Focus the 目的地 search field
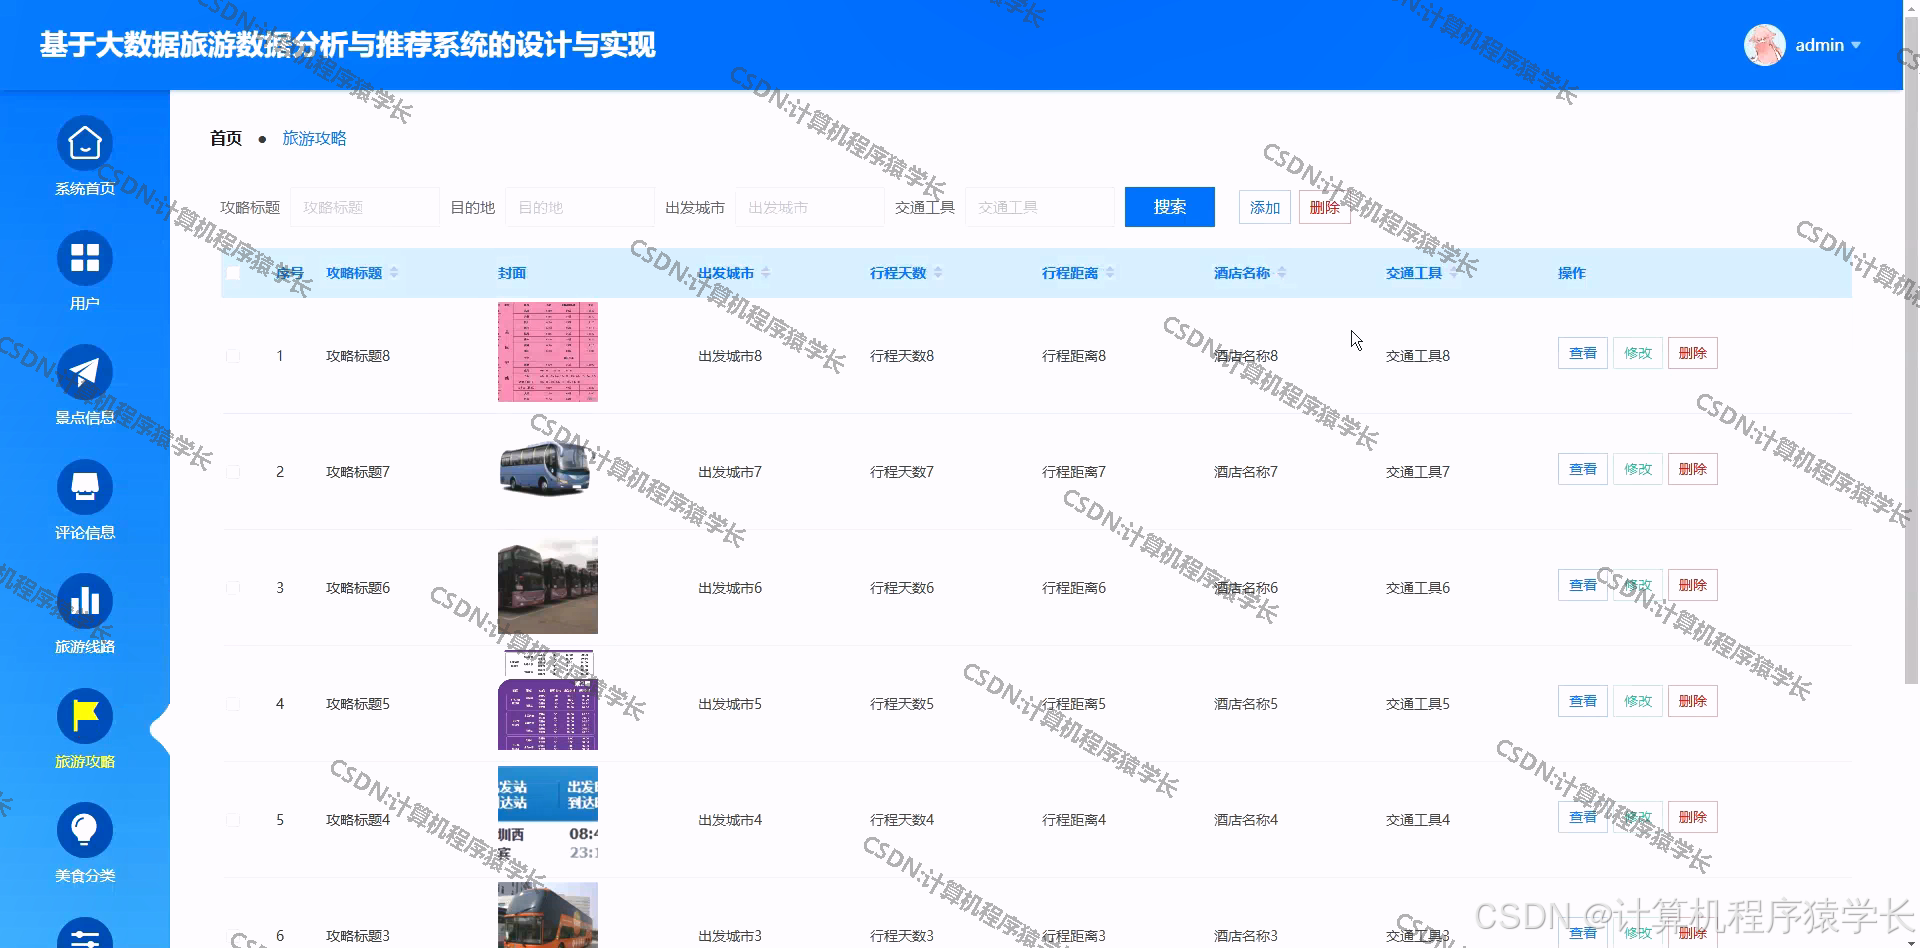This screenshot has height=948, width=1920. [x=580, y=207]
